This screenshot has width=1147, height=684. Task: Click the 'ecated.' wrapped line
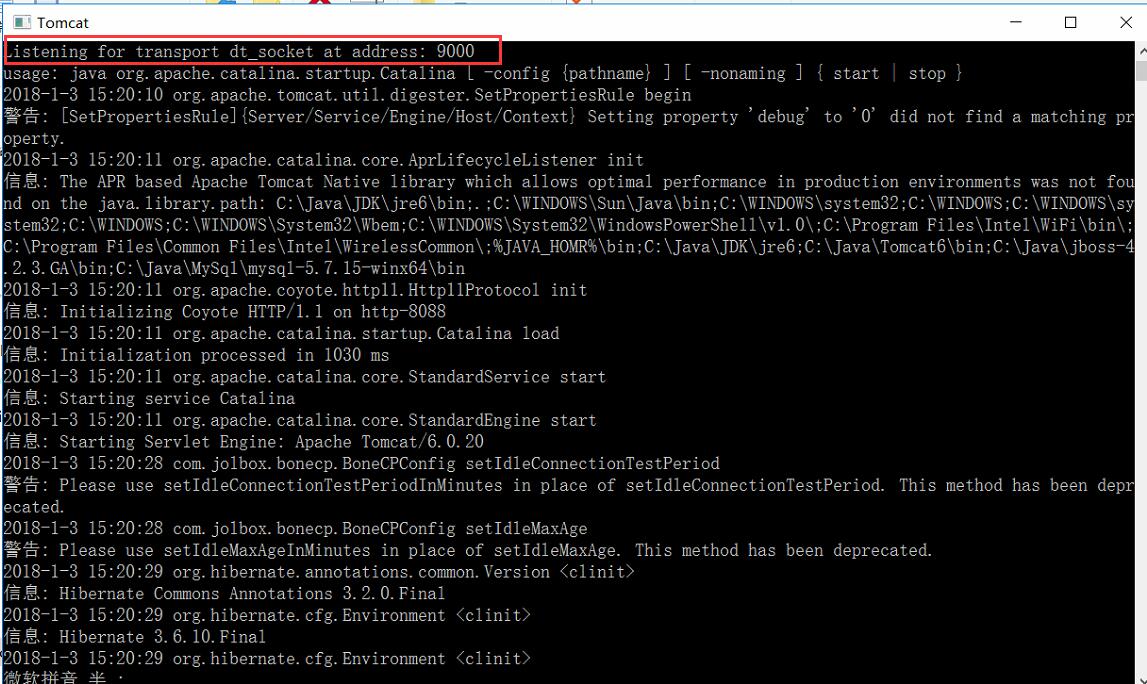point(34,506)
